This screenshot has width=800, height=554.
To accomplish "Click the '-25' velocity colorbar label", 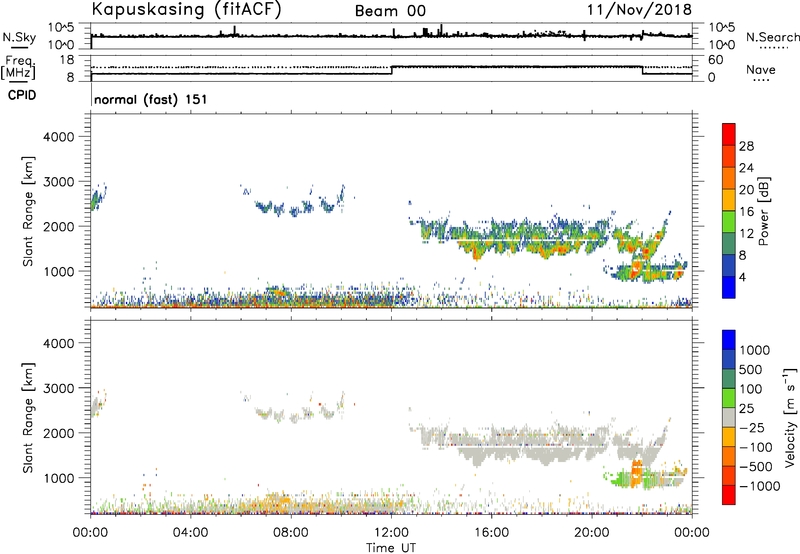I will (751, 428).
